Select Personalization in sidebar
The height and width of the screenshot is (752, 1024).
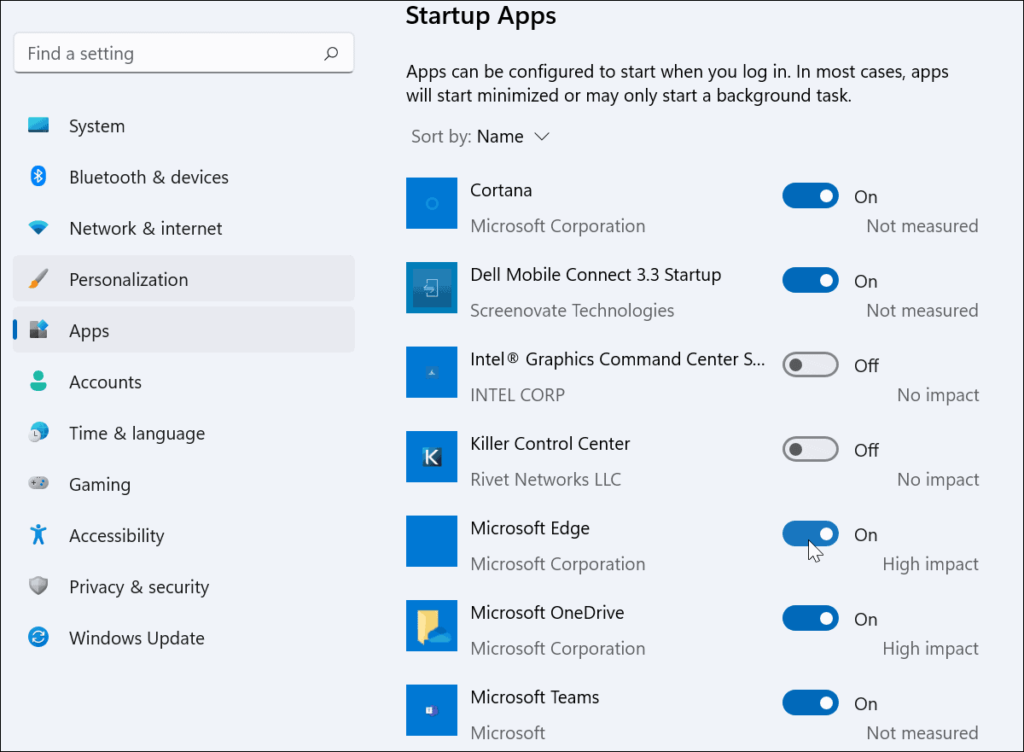[x=184, y=279]
